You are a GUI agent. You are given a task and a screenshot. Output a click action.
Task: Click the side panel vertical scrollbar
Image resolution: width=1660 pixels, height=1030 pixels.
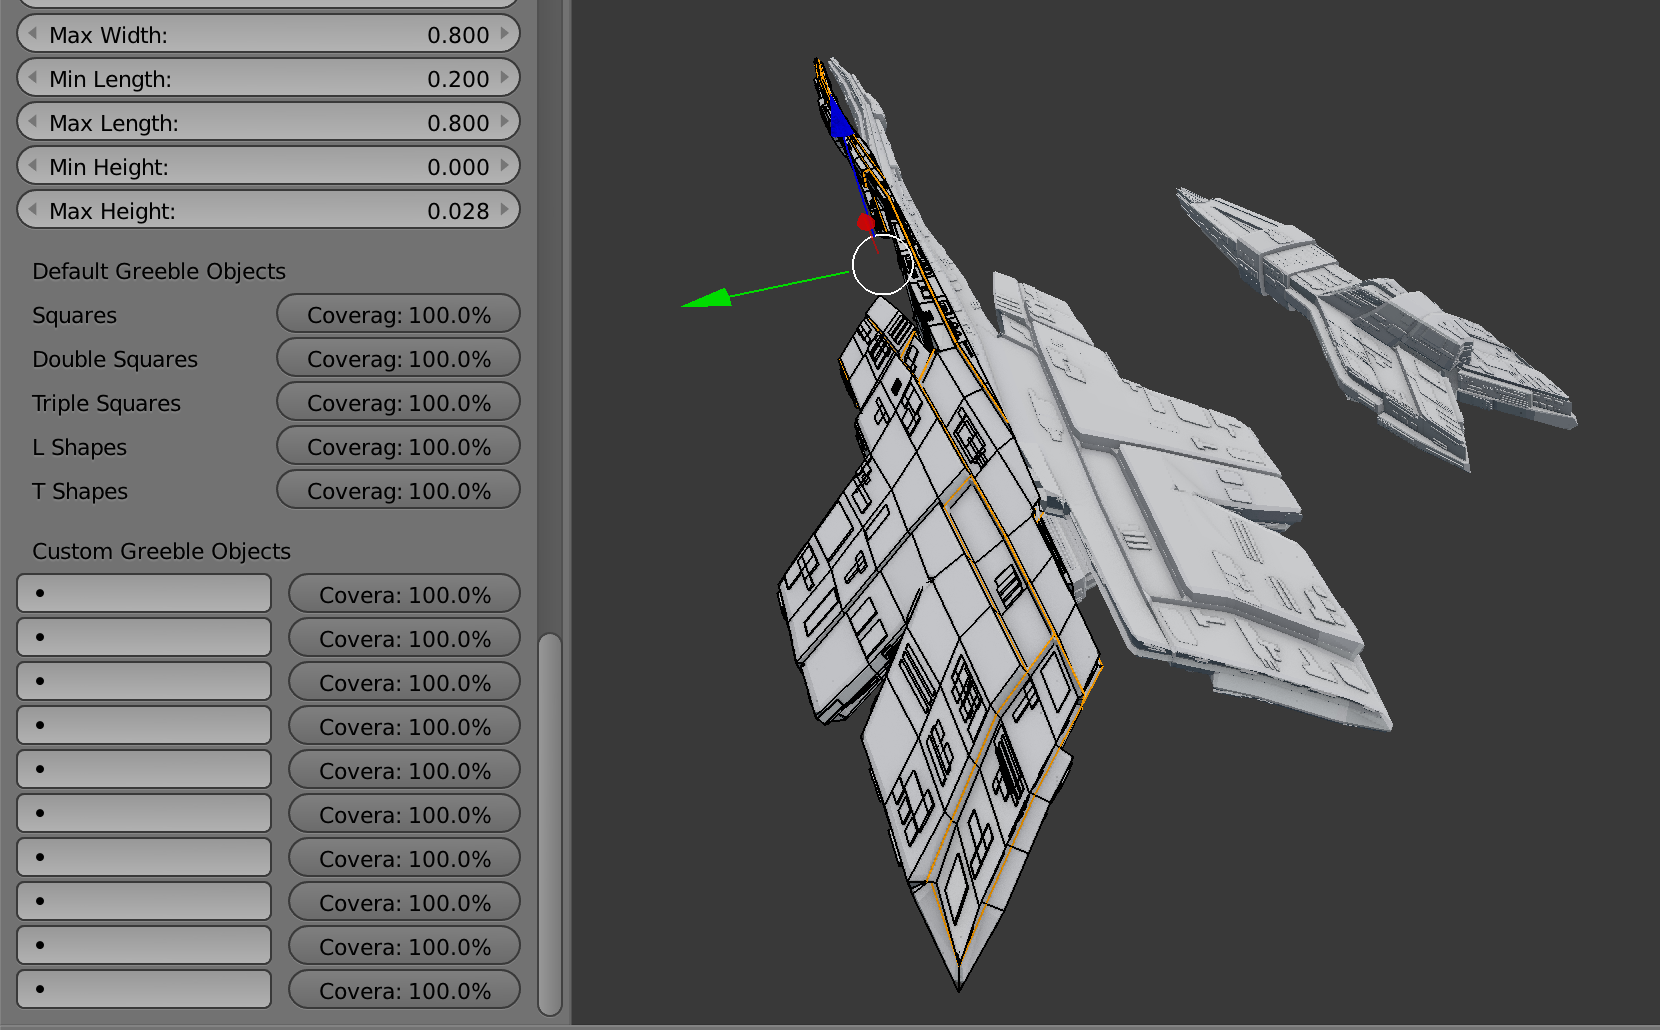click(549, 824)
